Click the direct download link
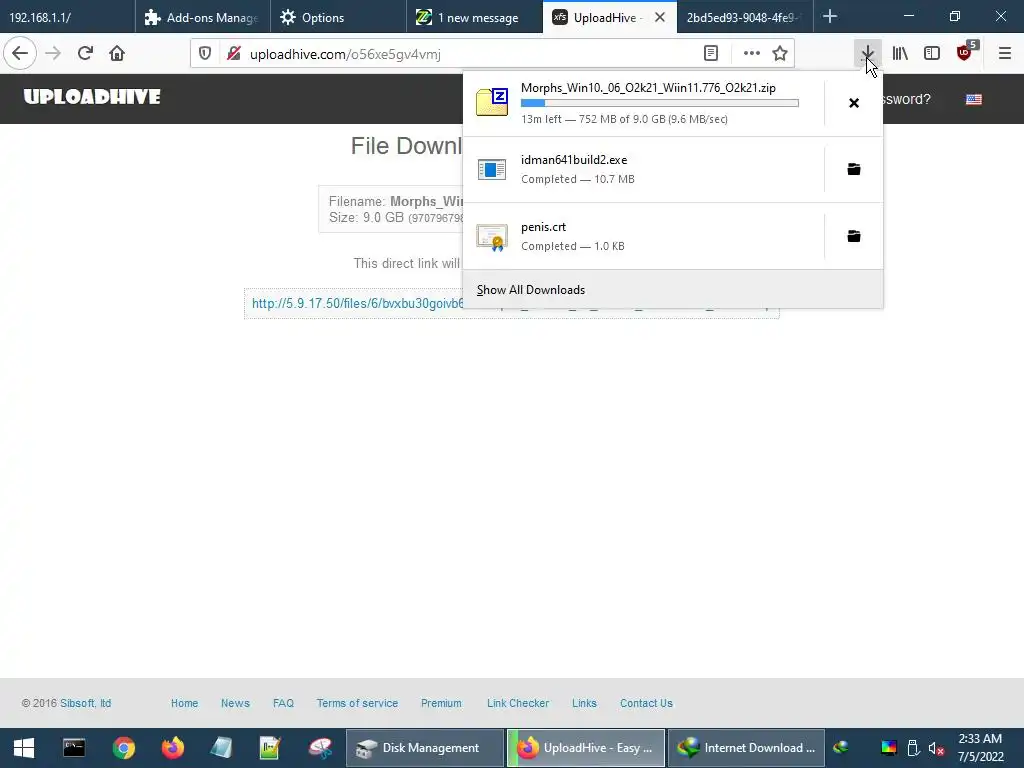Image resolution: width=1024 pixels, height=768 pixels. (x=358, y=303)
